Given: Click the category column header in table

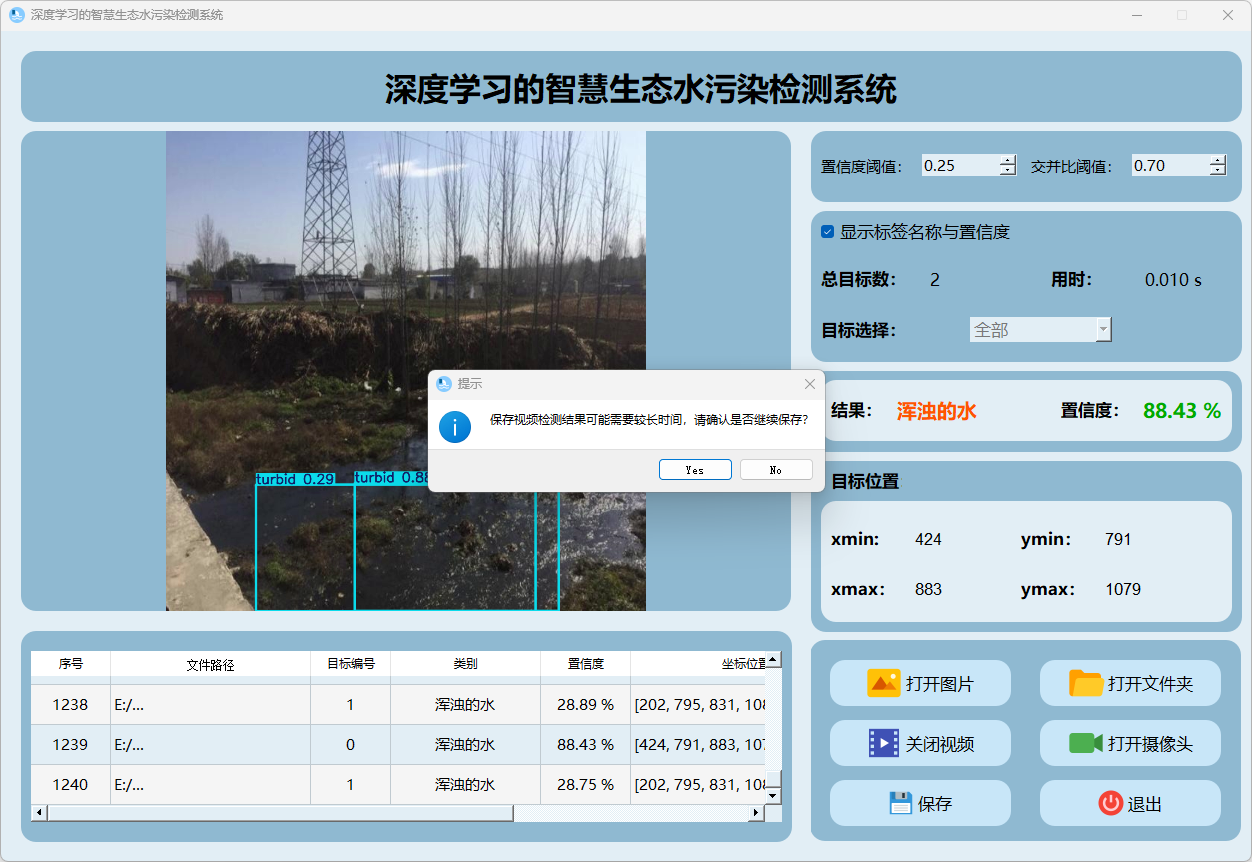Looking at the screenshot, I should point(465,664).
